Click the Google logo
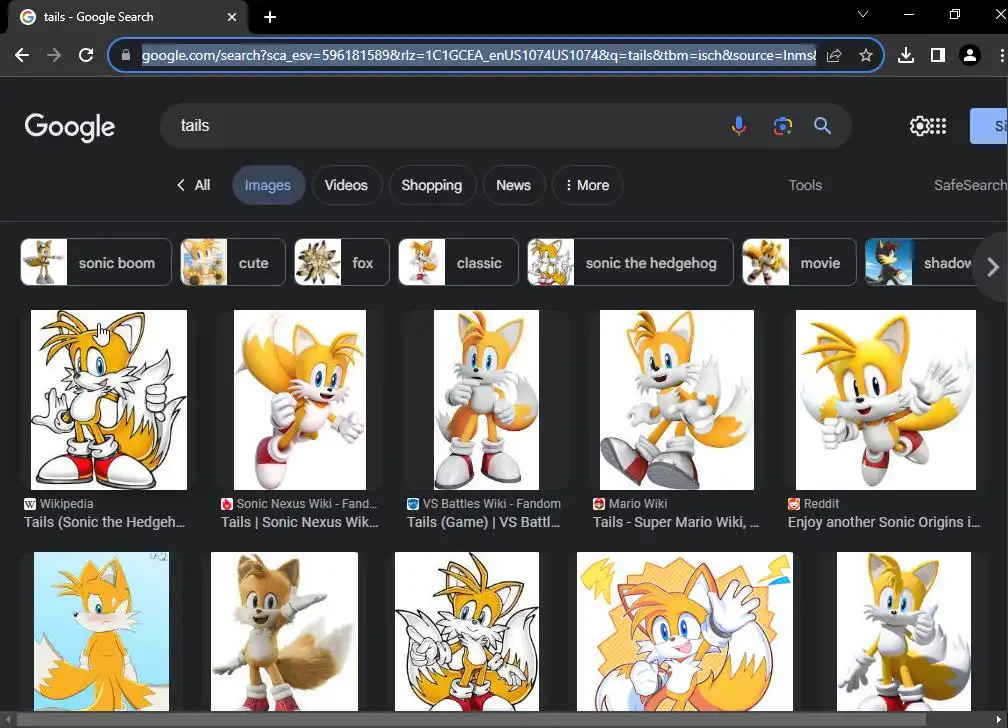 69,127
